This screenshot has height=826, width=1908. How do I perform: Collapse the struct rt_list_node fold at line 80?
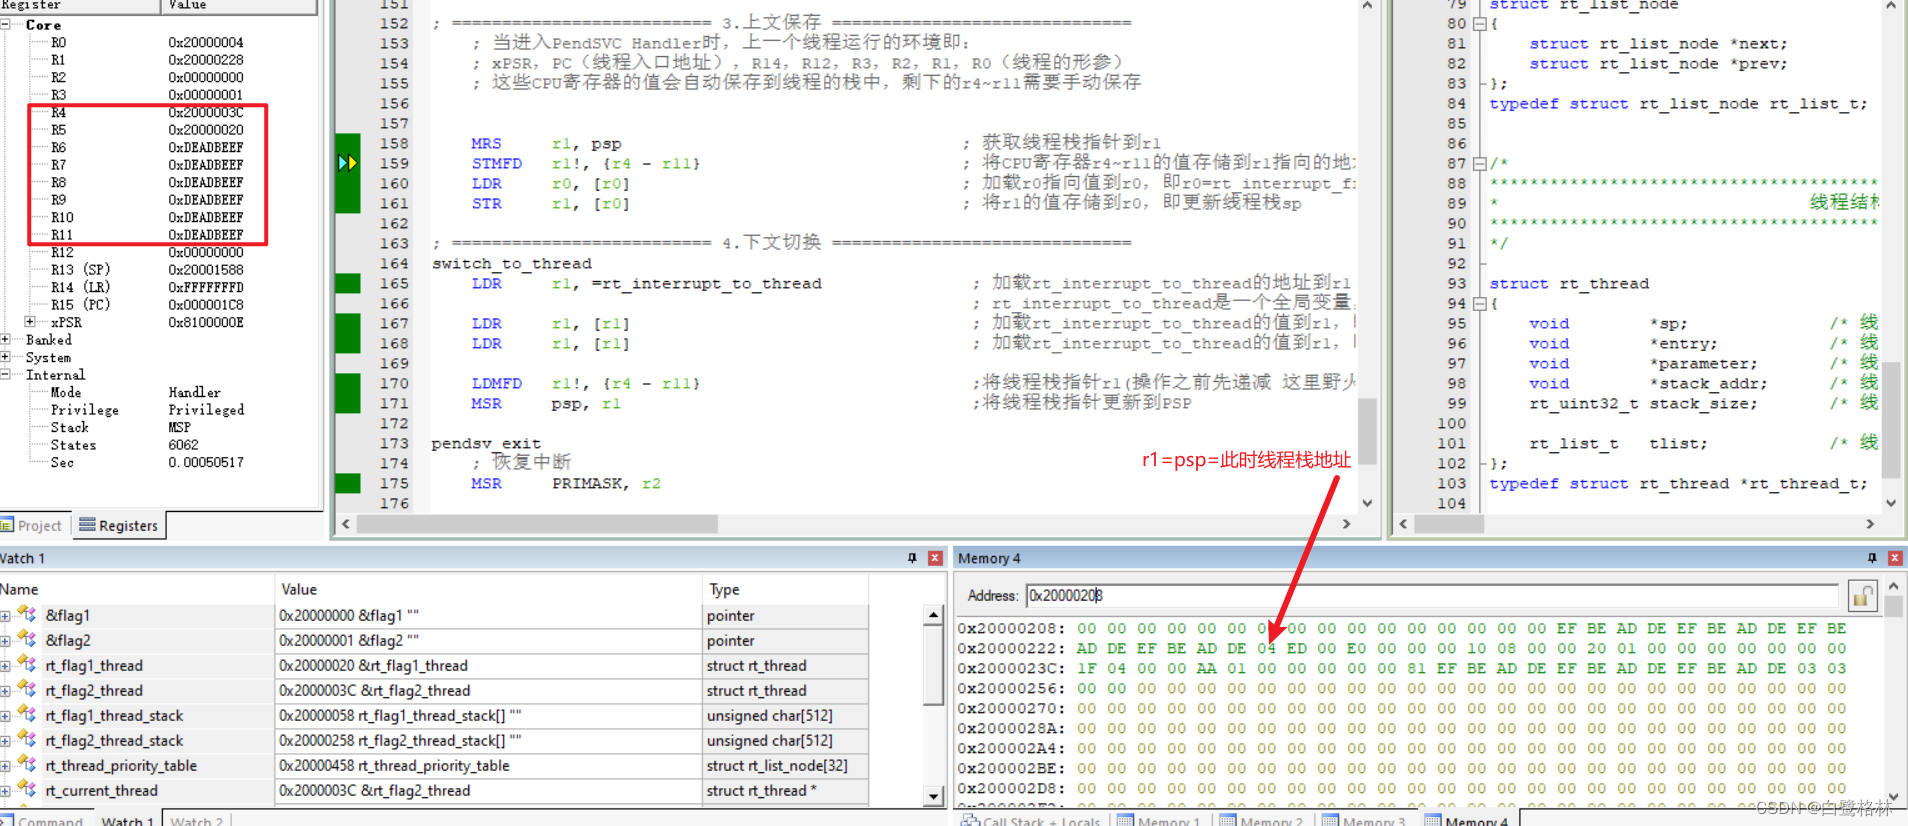click(1479, 24)
